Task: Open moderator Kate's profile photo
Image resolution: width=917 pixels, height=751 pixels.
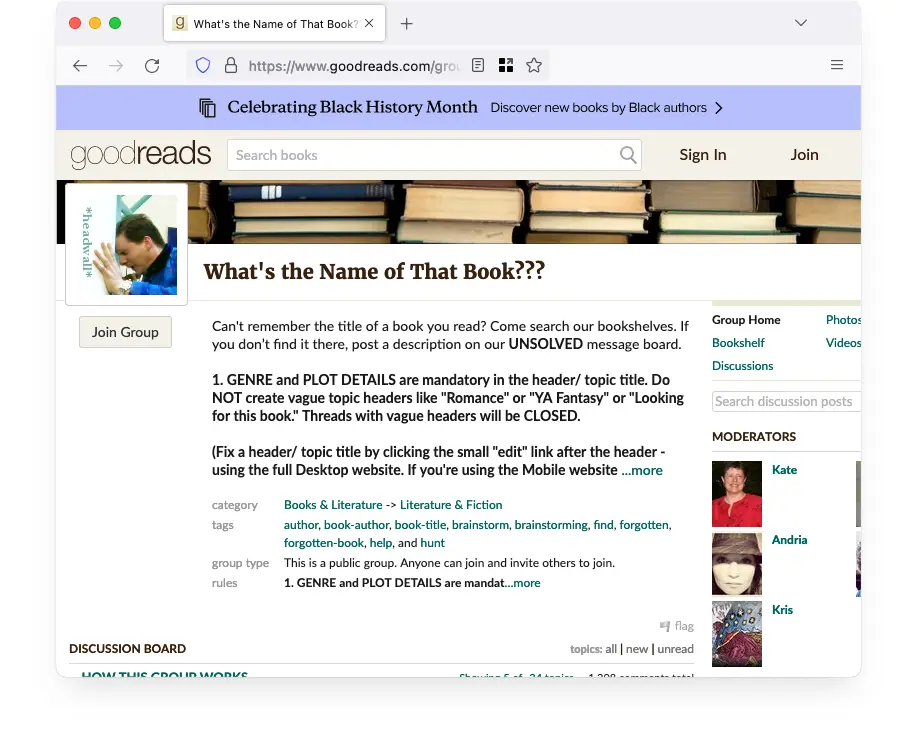Action: click(736, 493)
